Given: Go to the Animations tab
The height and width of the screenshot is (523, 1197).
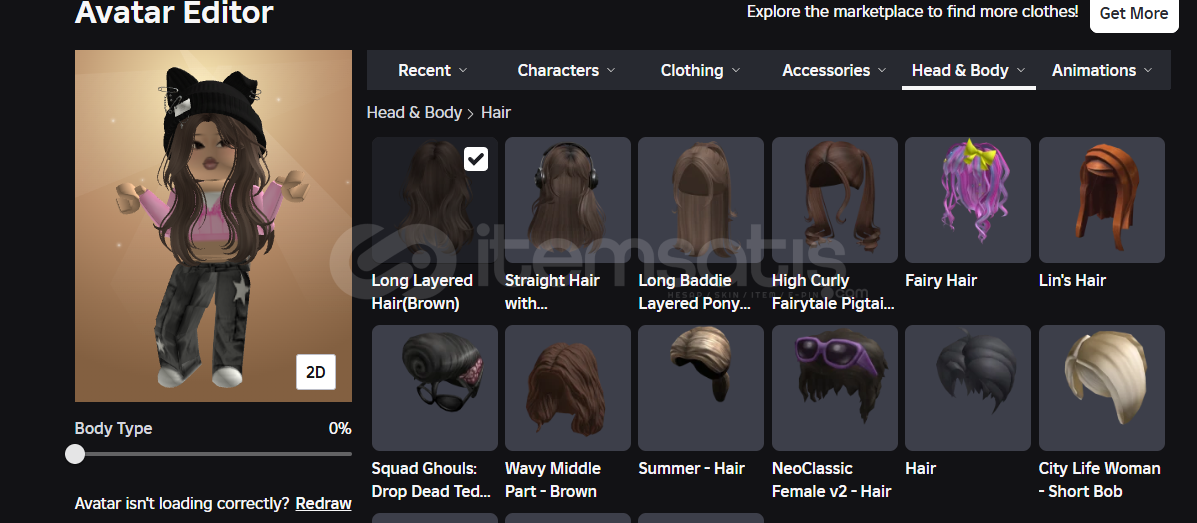Looking at the screenshot, I should click(x=1102, y=70).
